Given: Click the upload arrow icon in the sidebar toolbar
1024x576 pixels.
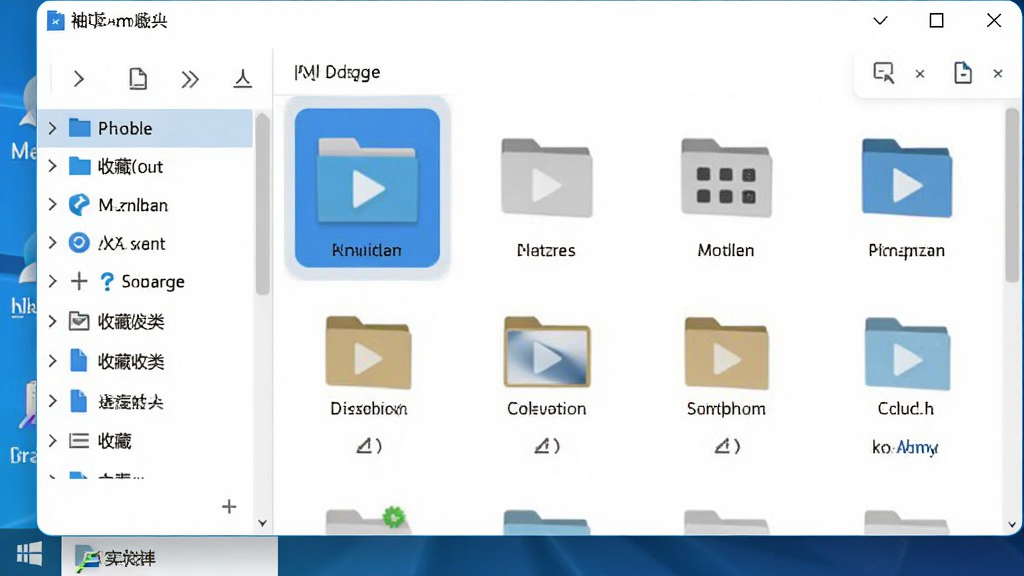Looking at the screenshot, I should click(242, 79).
